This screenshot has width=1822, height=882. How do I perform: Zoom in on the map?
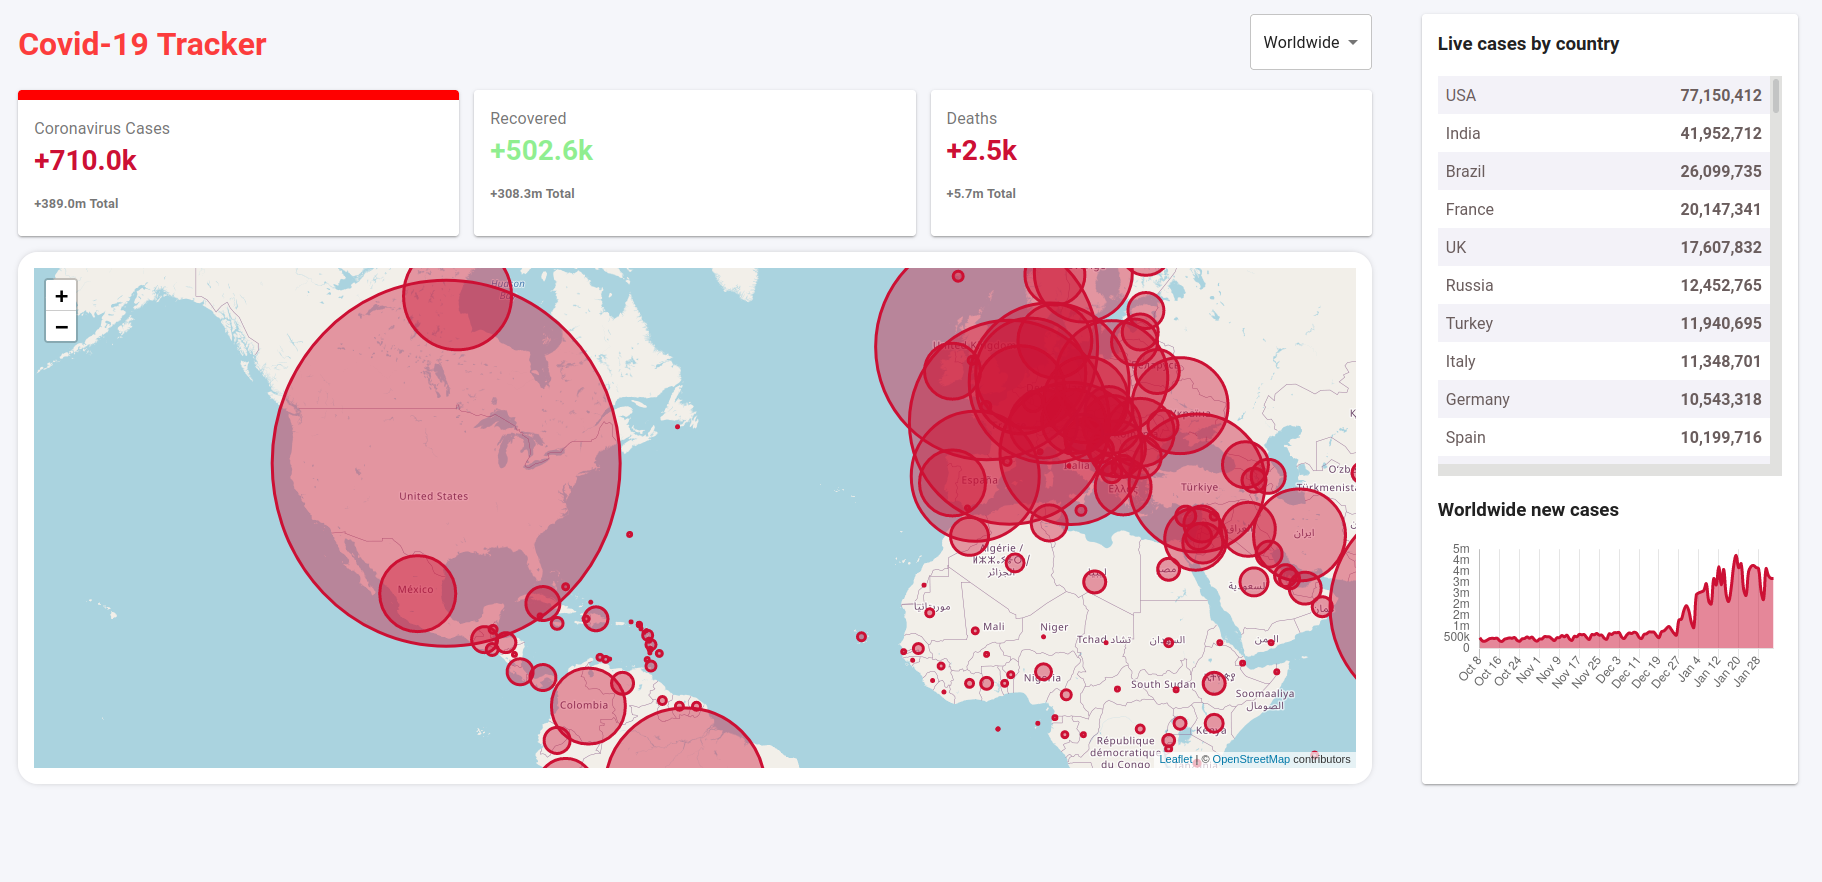tap(61, 296)
